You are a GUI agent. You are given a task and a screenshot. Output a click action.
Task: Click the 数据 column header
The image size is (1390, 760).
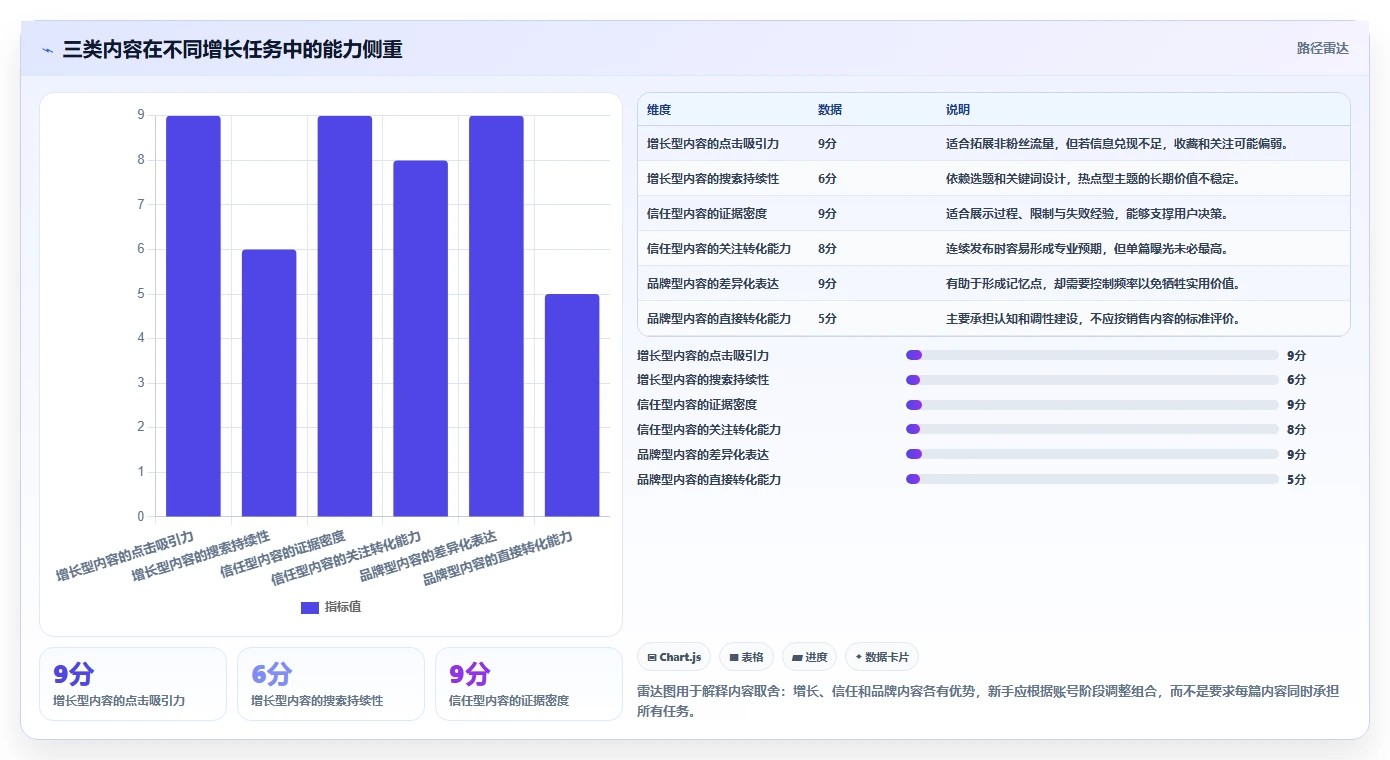(x=830, y=109)
